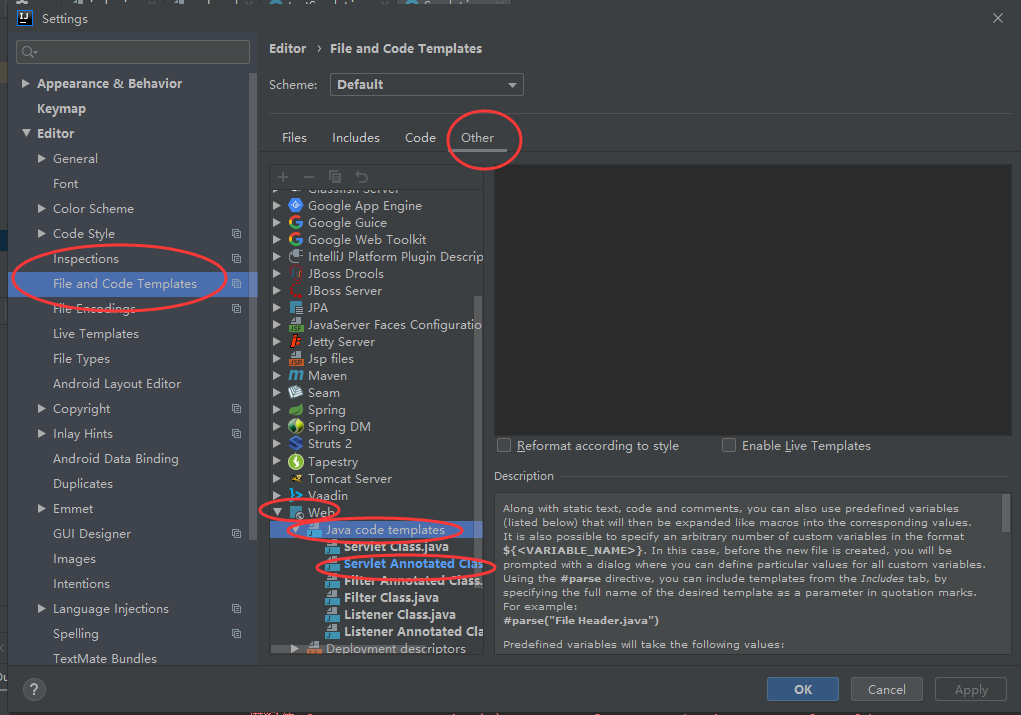Click the JPA template icon

(296, 307)
